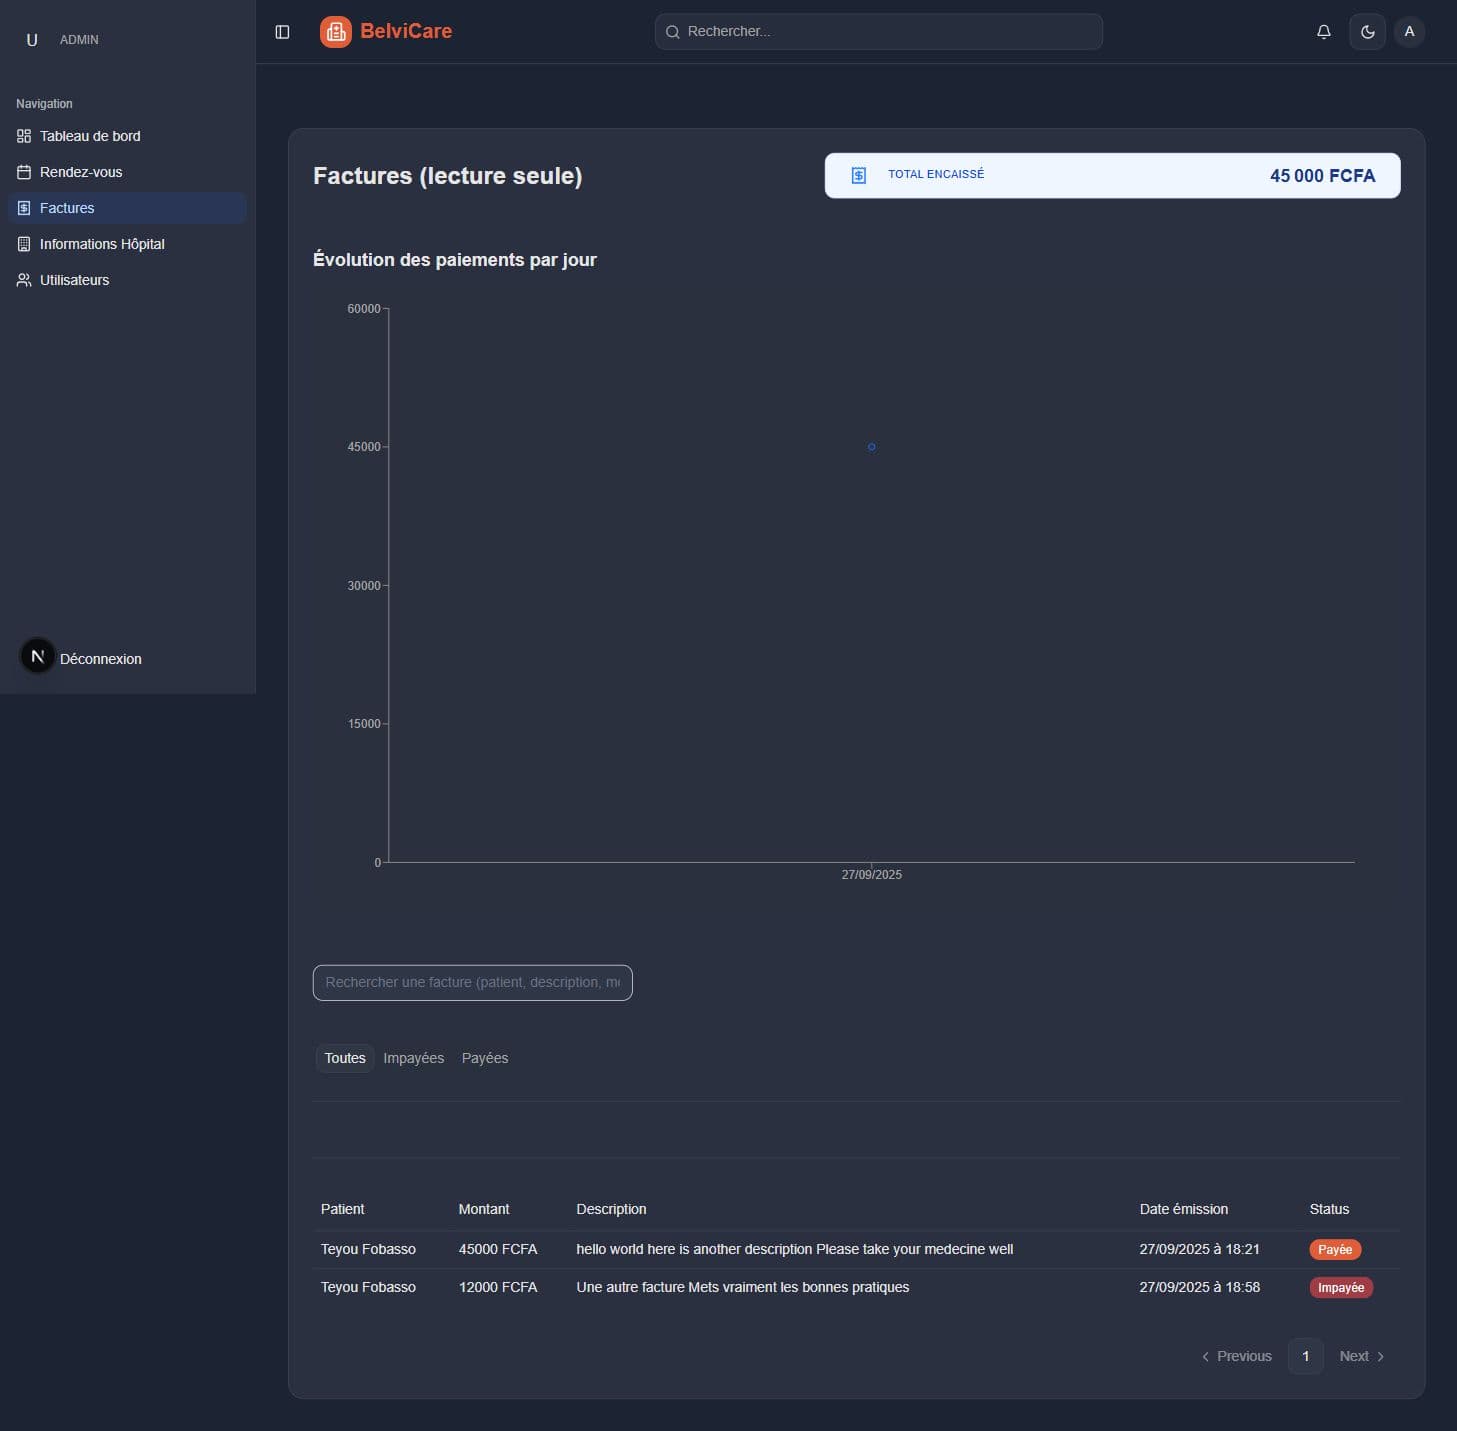Click the ADMIN role label
Image resolution: width=1457 pixels, height=1431 pixels.
[x=79, y=40]
